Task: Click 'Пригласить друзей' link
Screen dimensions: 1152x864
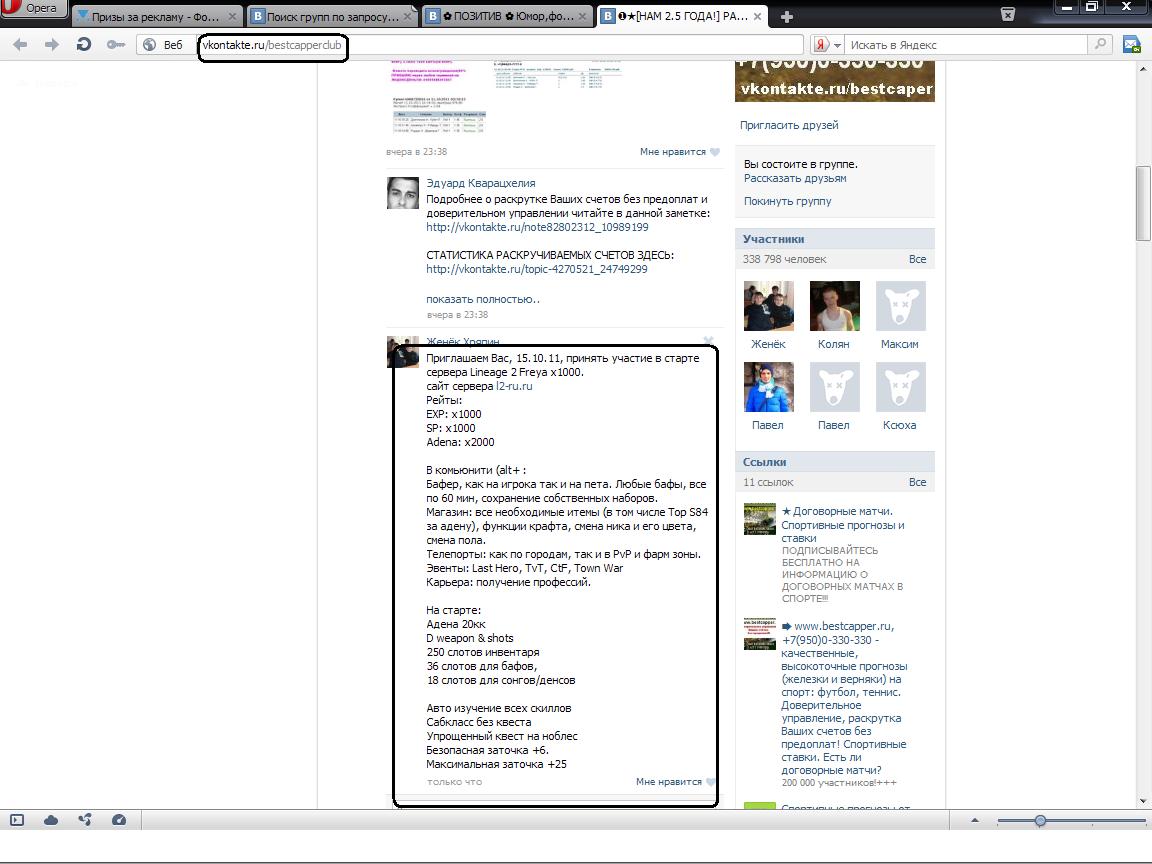Action: click(x=789, y=125)
